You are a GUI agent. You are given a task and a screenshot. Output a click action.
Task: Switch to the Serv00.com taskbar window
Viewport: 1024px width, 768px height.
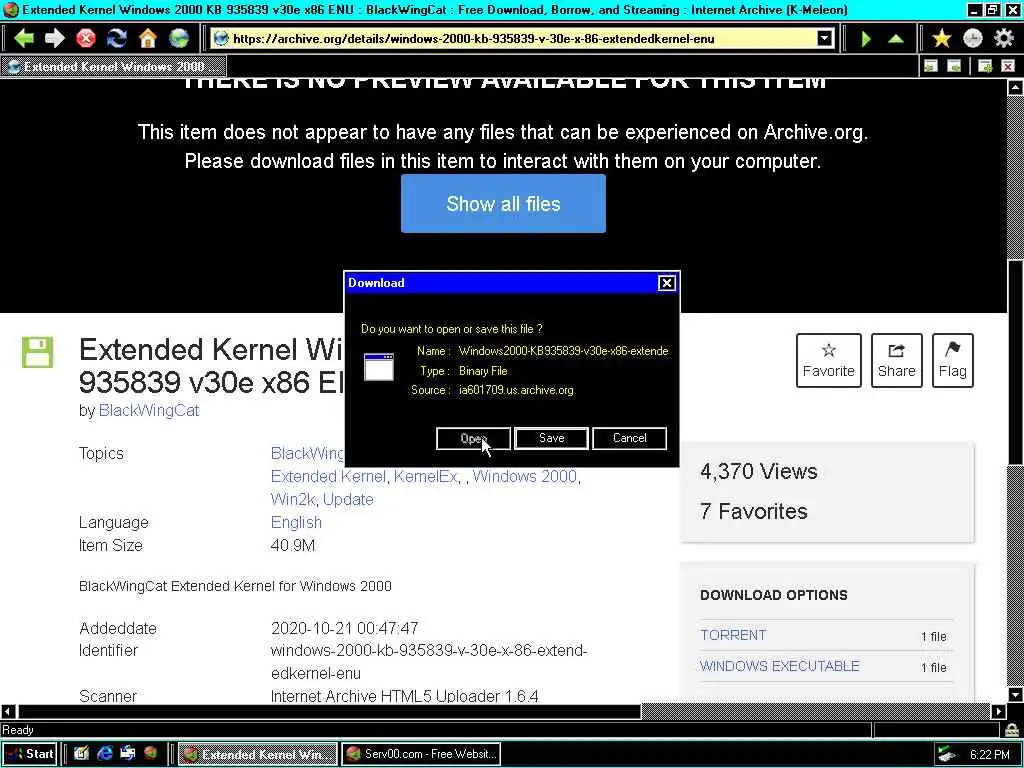421,754
